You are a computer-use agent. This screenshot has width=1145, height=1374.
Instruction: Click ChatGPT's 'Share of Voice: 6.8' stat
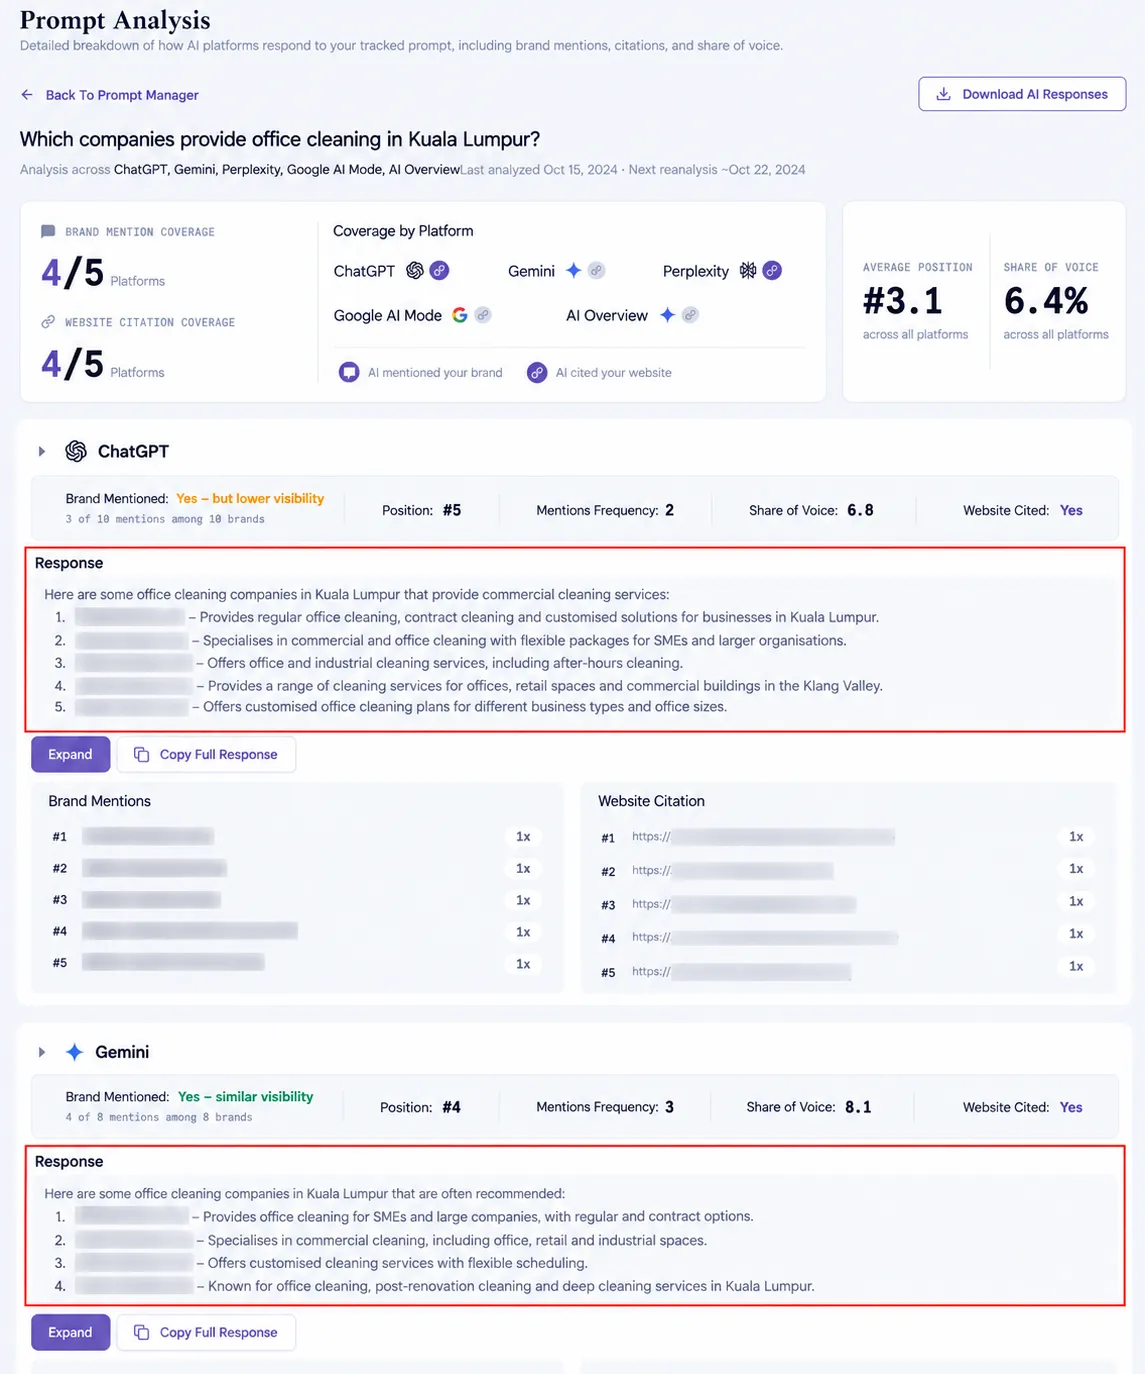pos(811,510)
